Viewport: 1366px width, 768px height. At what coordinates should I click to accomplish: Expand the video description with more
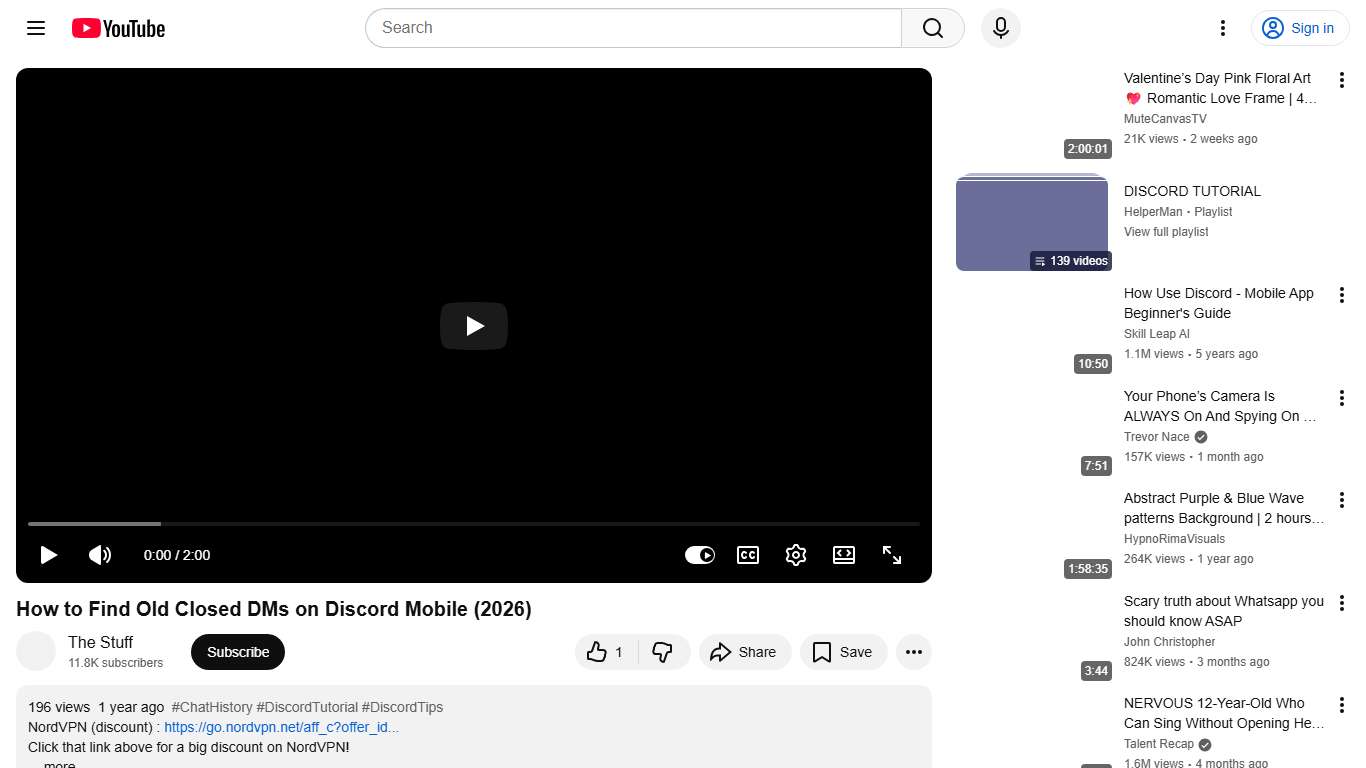tap(58, 763)
